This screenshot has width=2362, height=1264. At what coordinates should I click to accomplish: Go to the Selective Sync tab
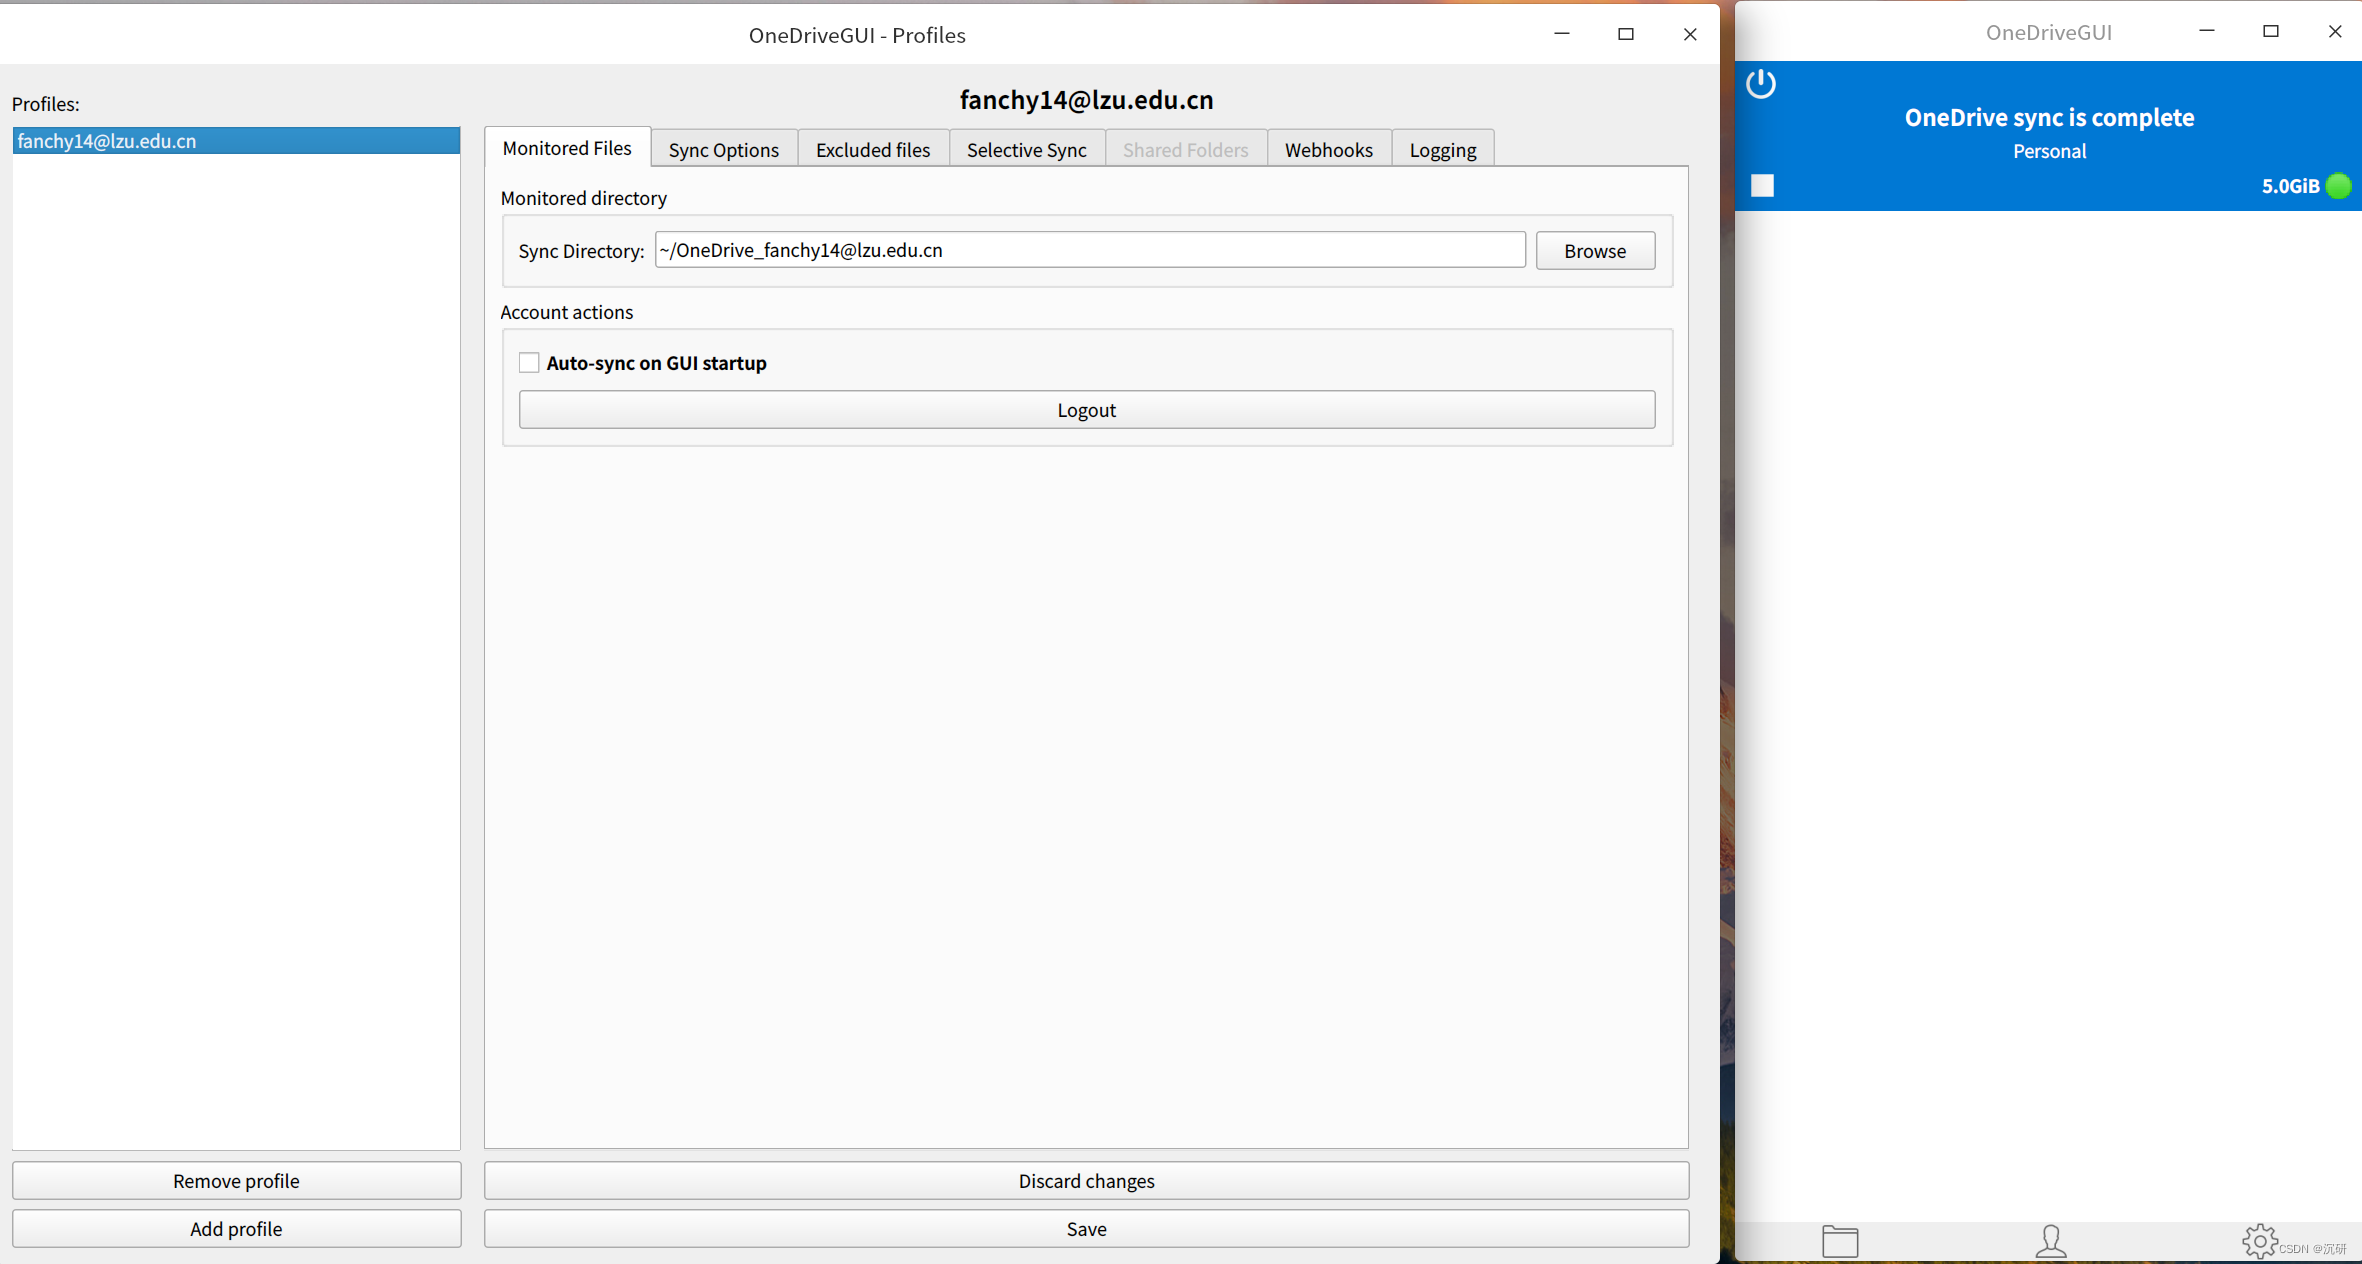(x=1027, y=150)
